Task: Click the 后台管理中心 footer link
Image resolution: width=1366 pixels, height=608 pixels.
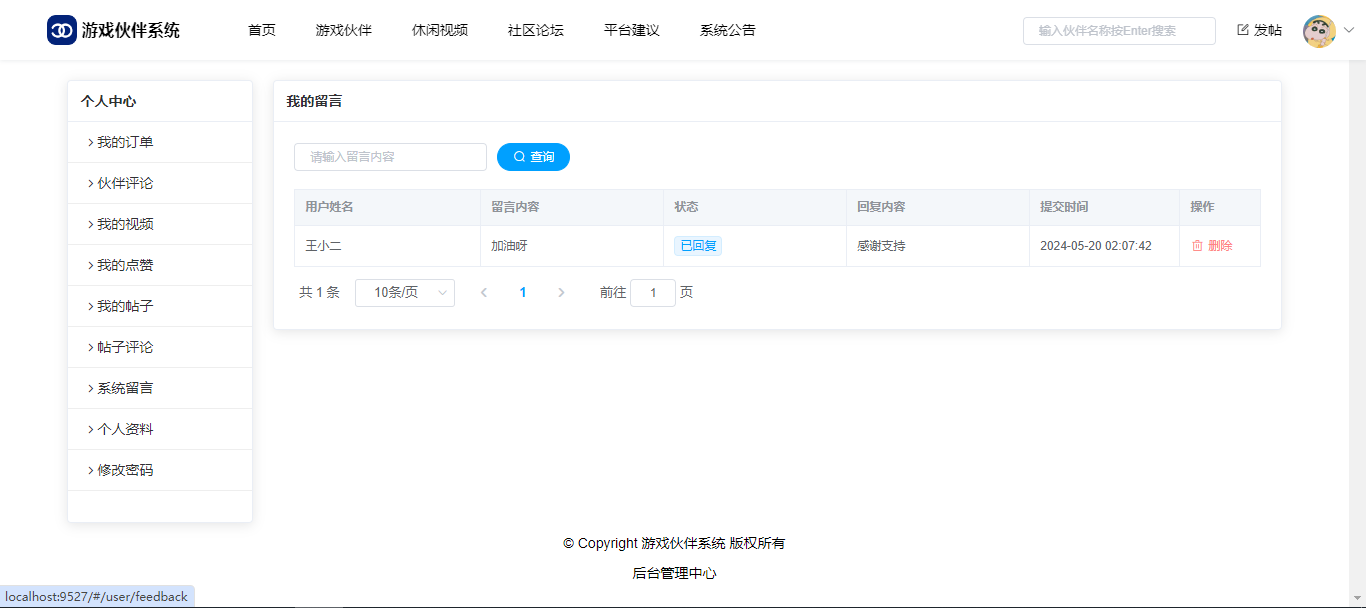Action: [674, 573]
